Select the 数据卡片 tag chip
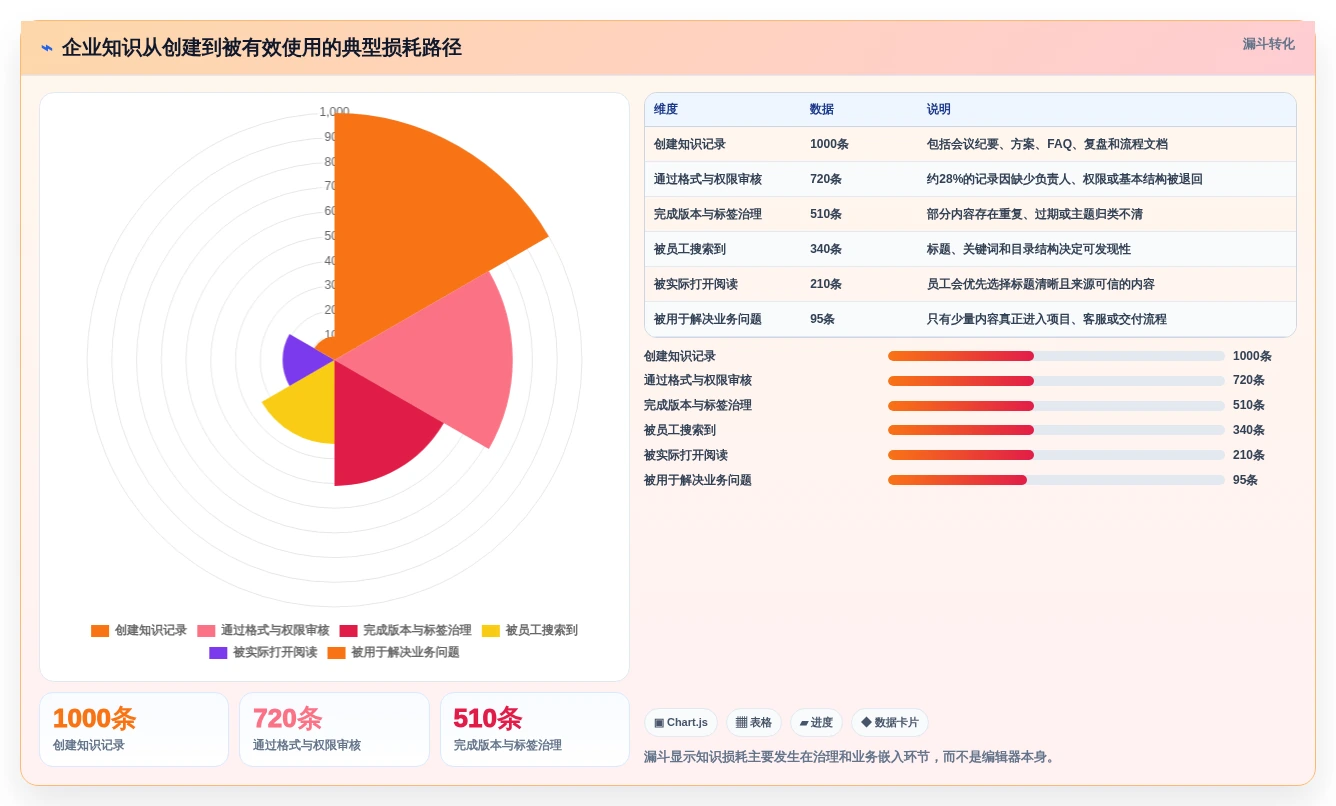 [890, 722]
